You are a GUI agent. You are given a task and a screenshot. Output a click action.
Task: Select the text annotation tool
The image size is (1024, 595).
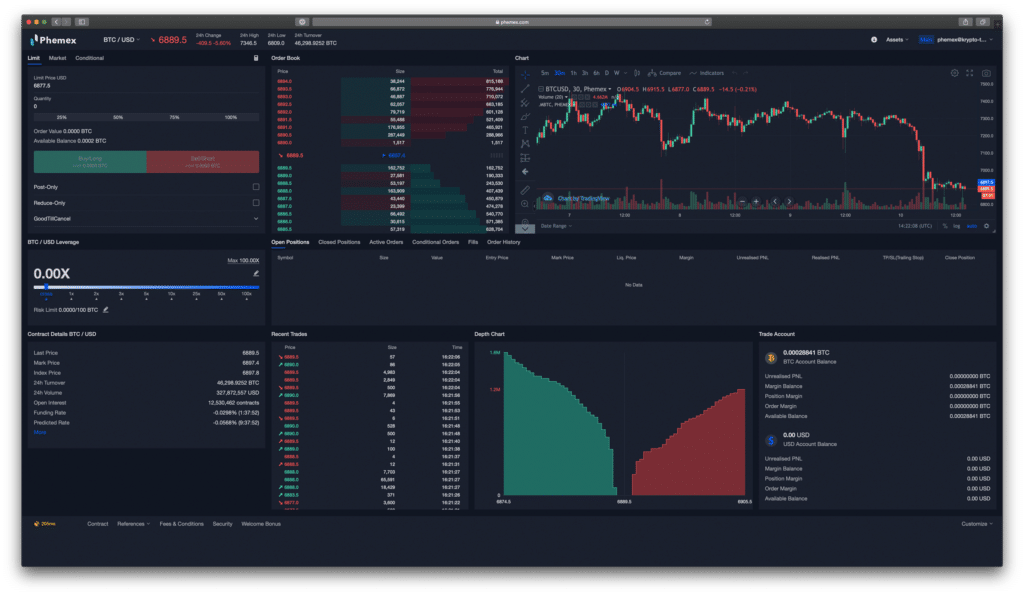point(525,130)
